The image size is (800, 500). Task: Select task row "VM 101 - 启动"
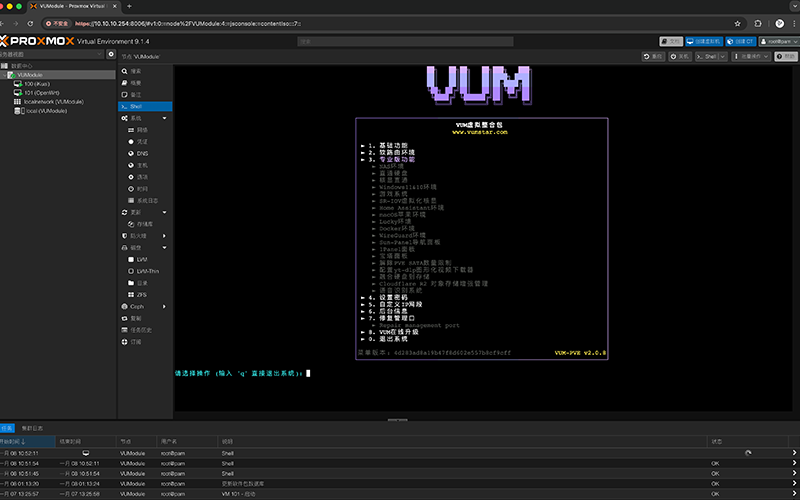[x=400, y=494]
